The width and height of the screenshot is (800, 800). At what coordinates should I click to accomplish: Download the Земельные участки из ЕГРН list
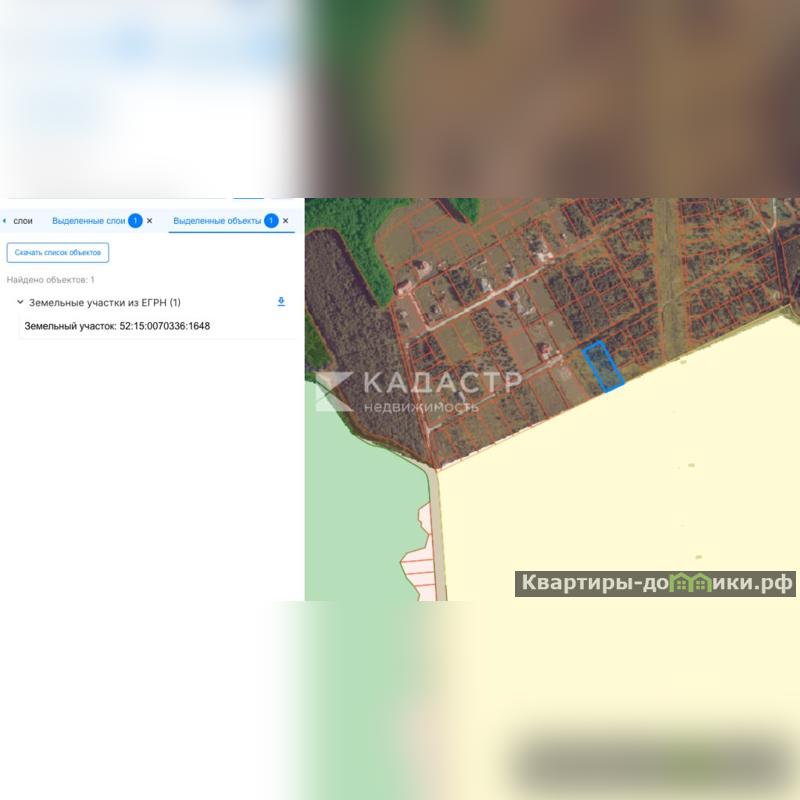281,302
